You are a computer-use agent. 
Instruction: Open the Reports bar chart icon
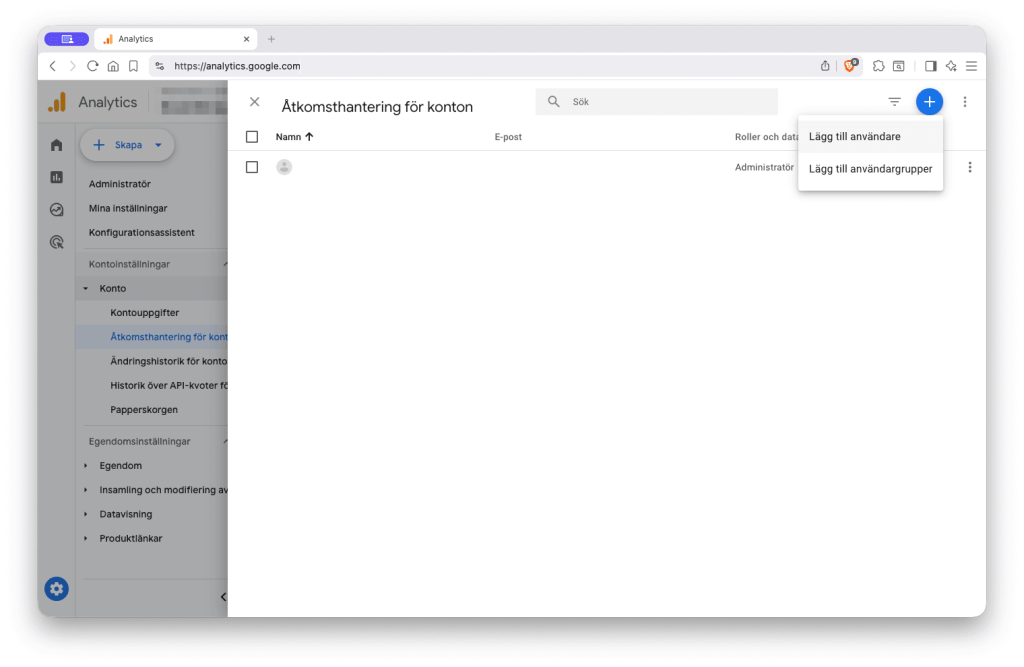pos(57,177)
